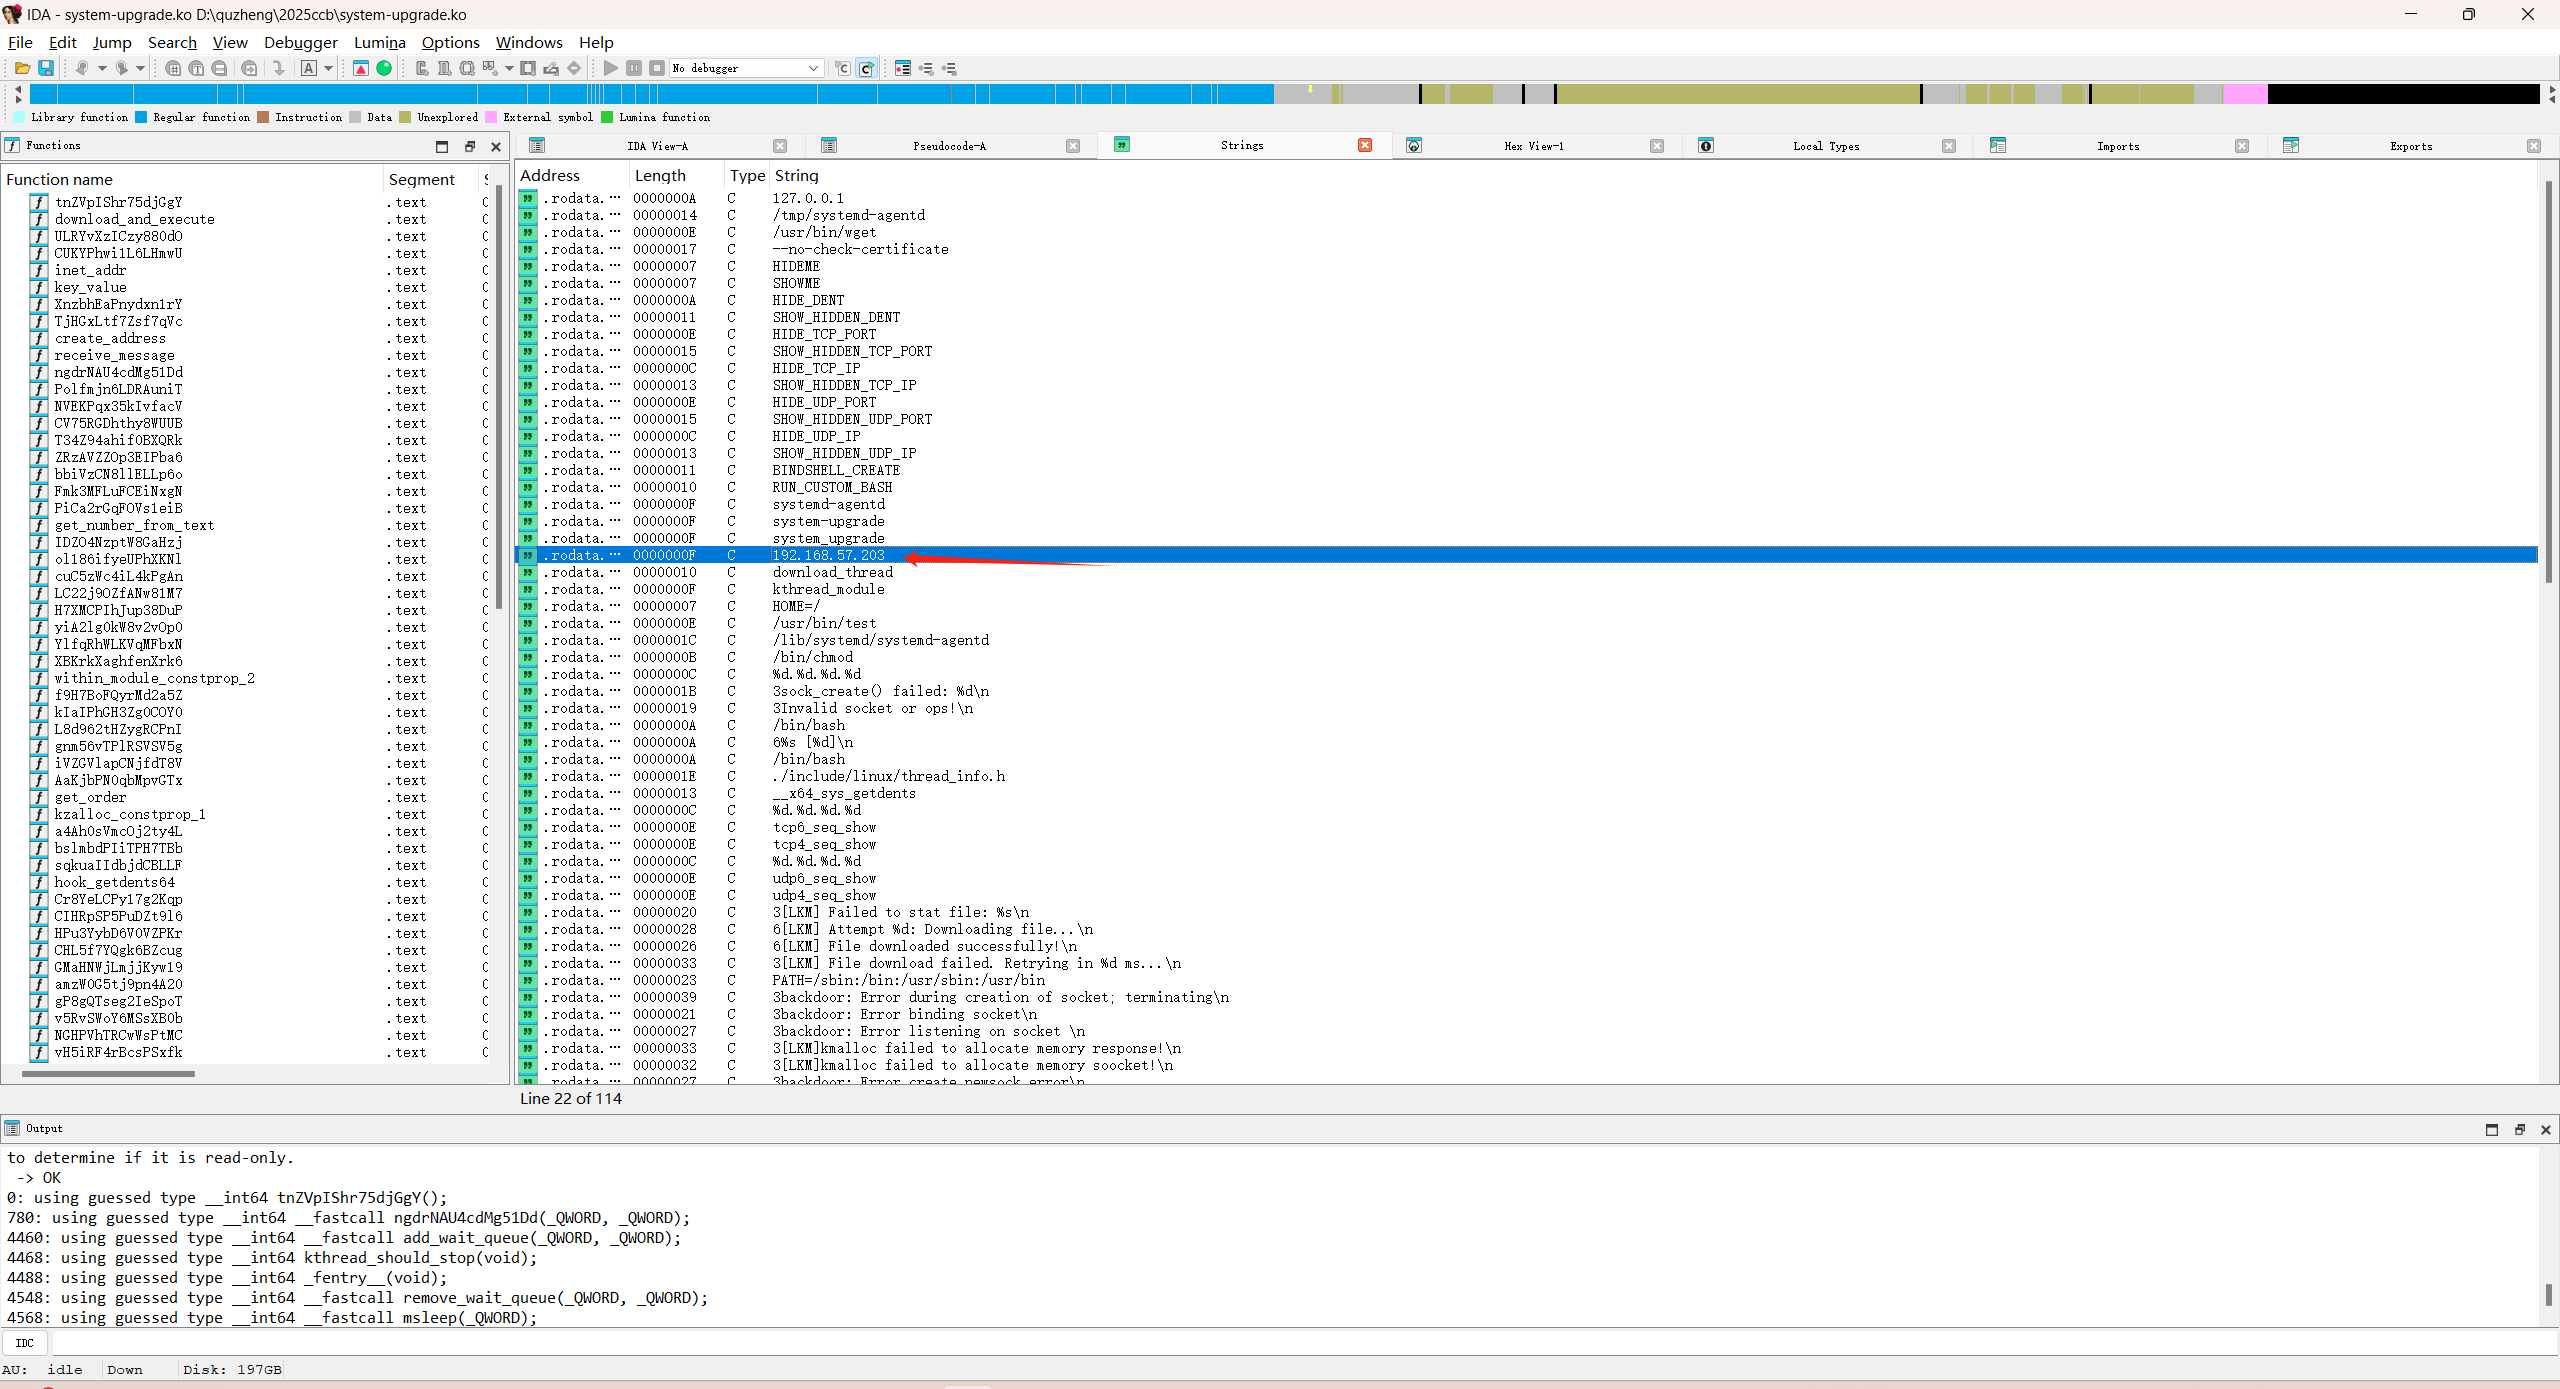2560x1389 pixels.
Task: Open the 'No debugger' dropdown
Action: pyautogui.click(x=813, y=68)
